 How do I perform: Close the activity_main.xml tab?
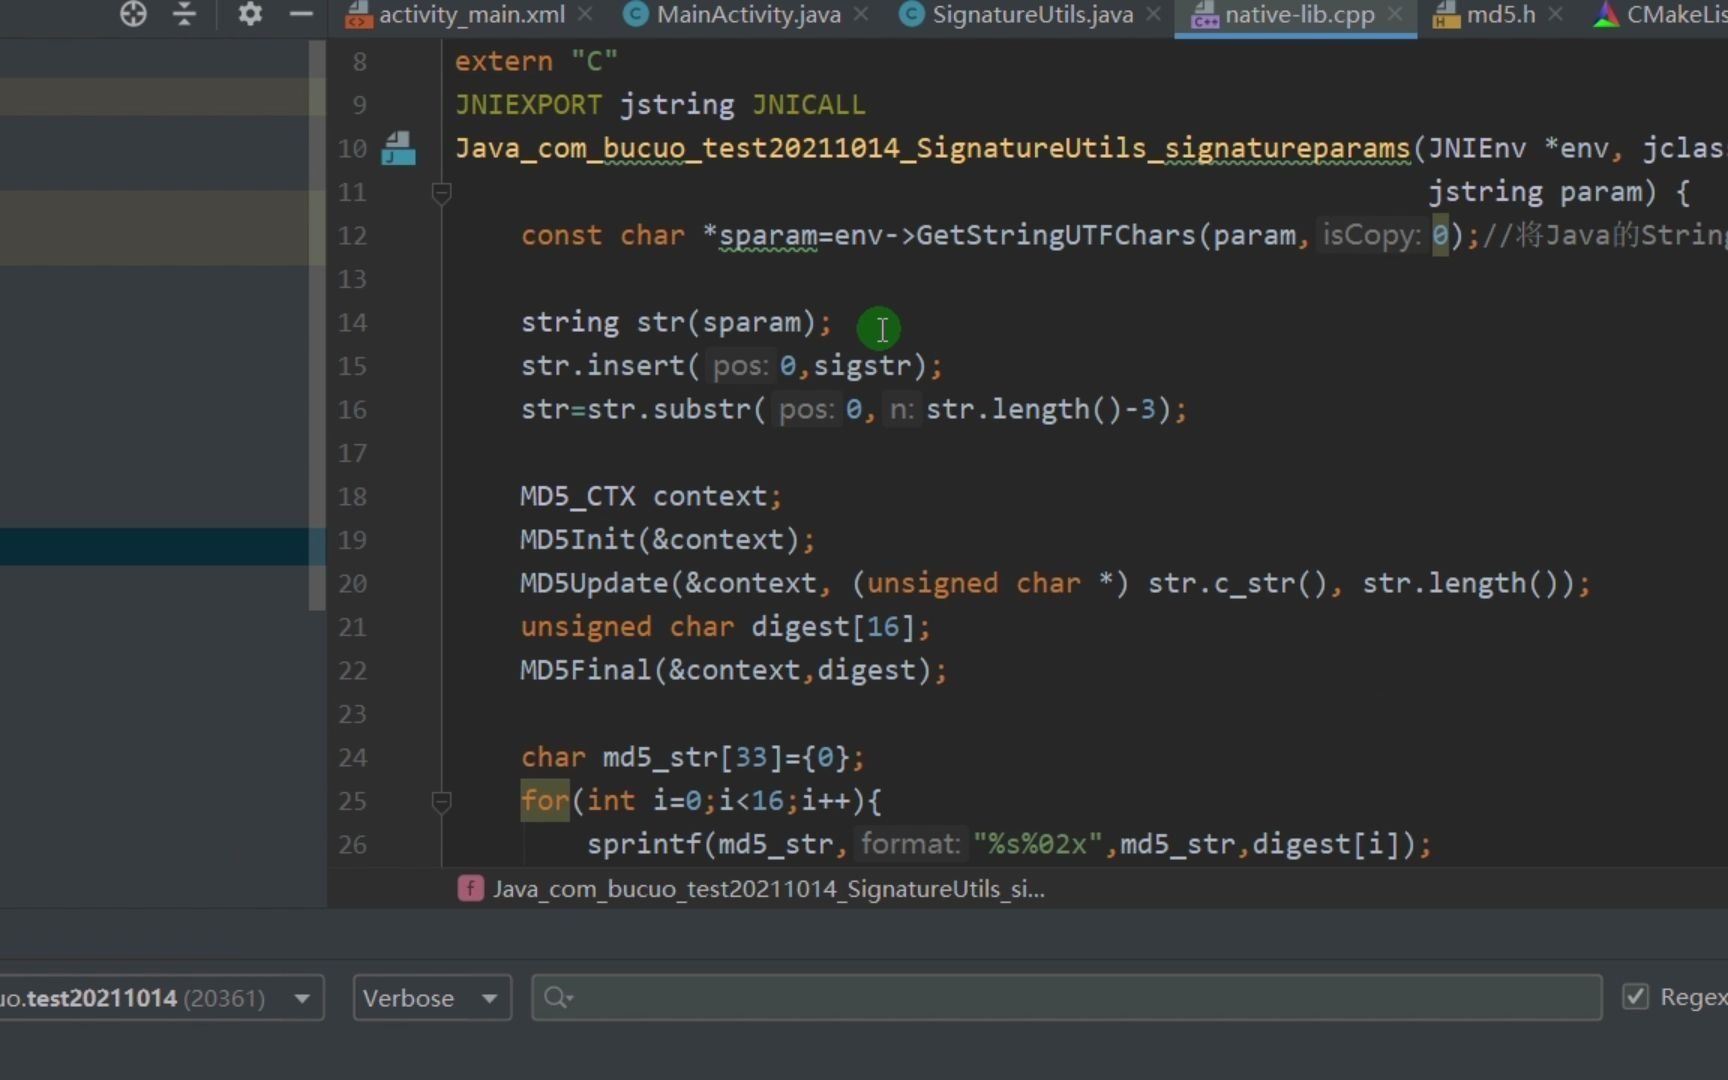(585, 15)
